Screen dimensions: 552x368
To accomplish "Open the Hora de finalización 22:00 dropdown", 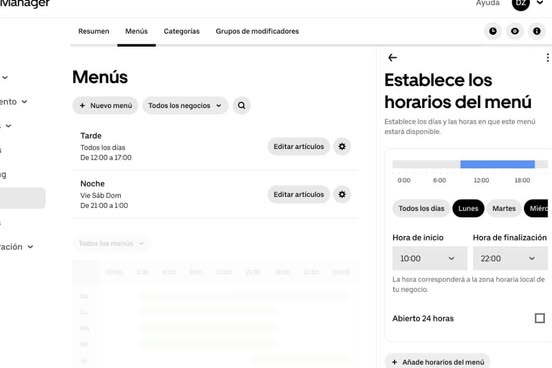I will coord(510,258).
